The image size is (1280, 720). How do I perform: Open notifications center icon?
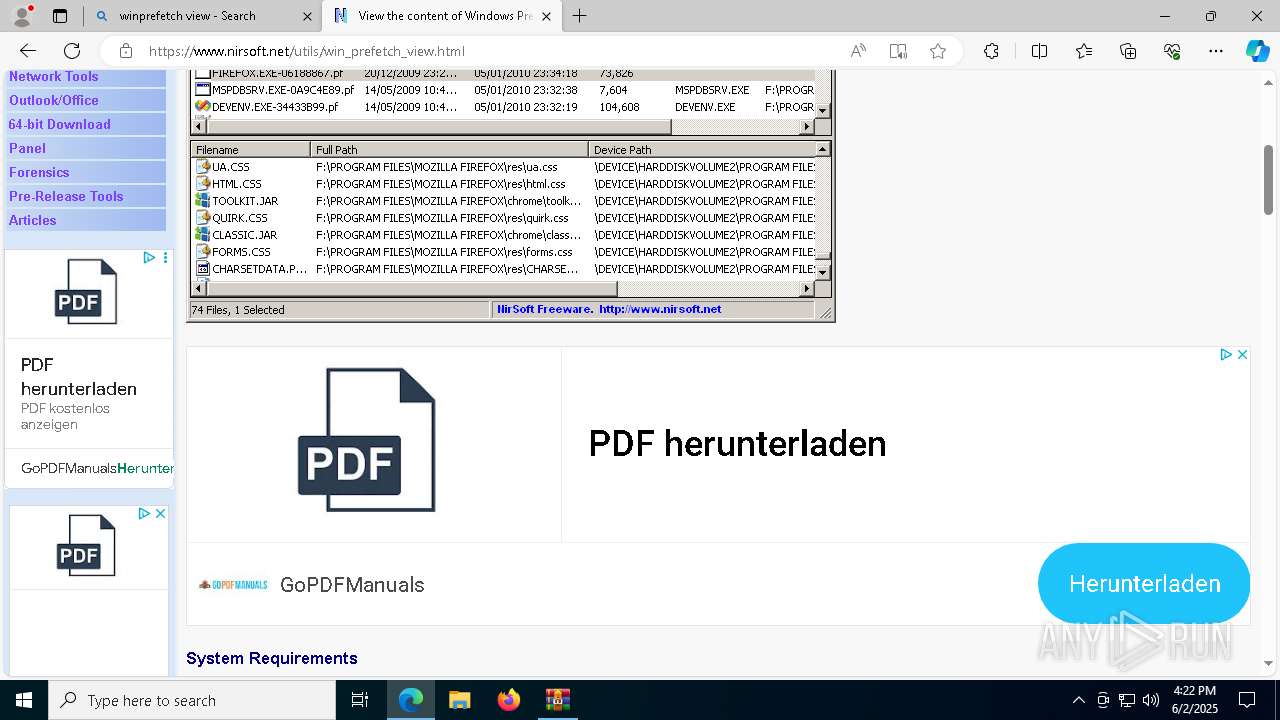point(1247,700)
